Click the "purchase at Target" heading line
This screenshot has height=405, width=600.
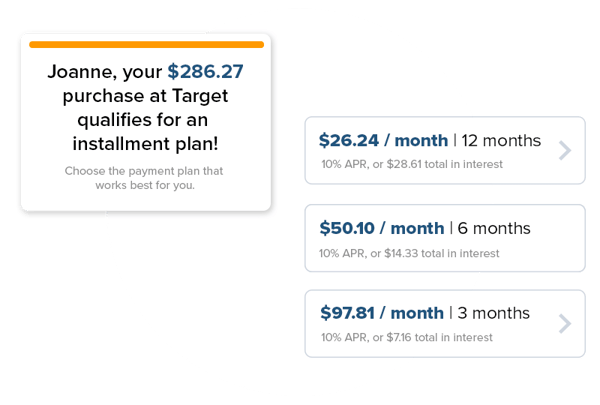pos(145,96)
